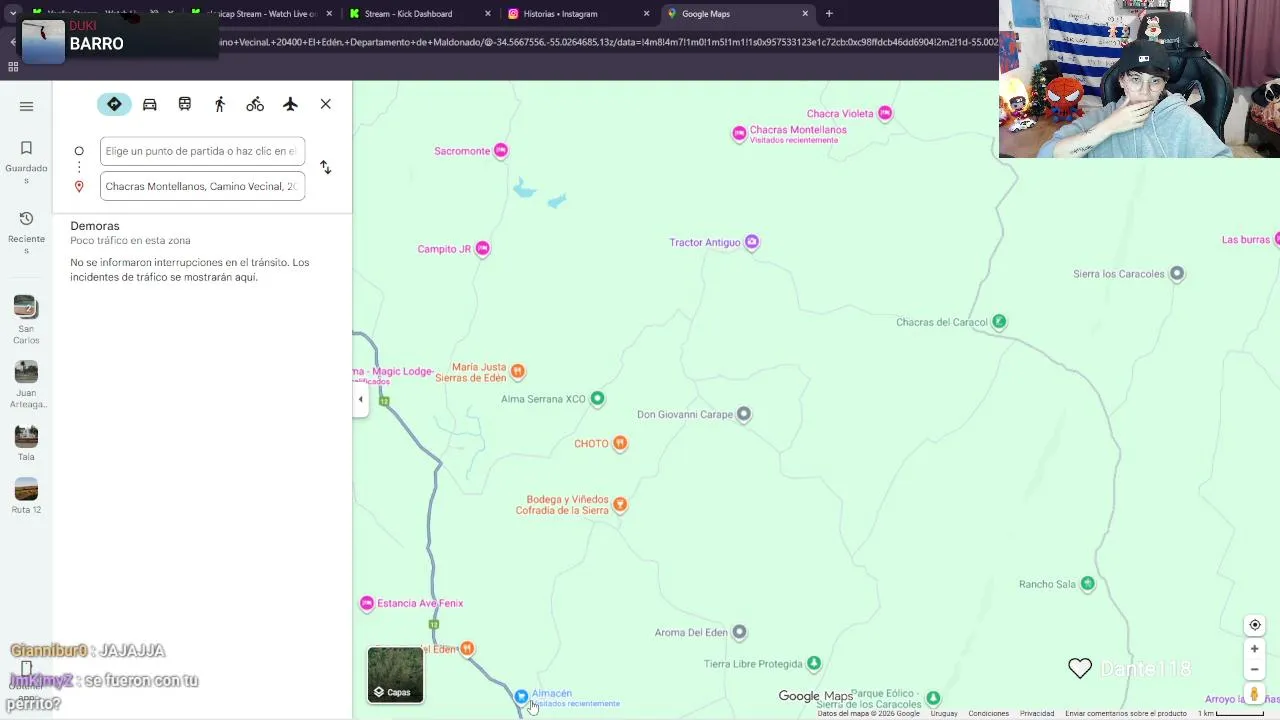Click the Chacras Montellanos destination field
This screenshot has height=720, width=1280.
[202, 186]
